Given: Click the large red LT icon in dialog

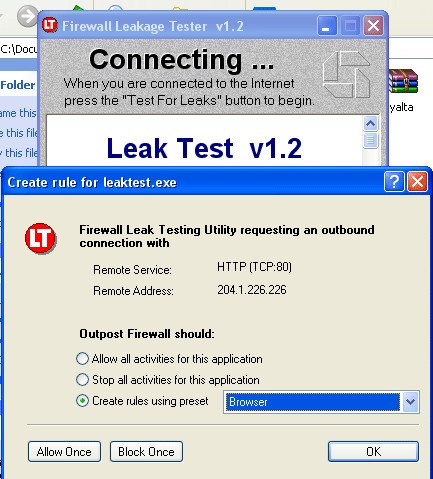Looking at the screenshot, I should 41,238.
